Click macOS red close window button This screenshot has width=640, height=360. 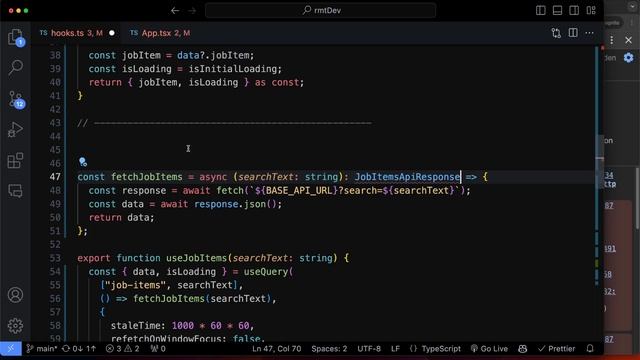pos(11,11)
